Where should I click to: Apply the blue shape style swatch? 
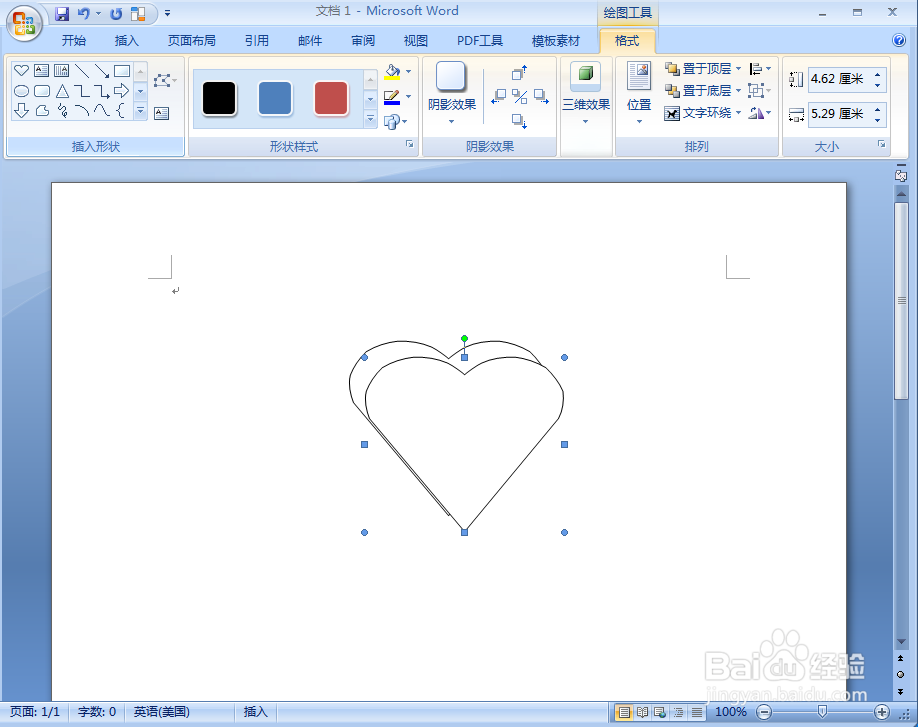point(275,98)
